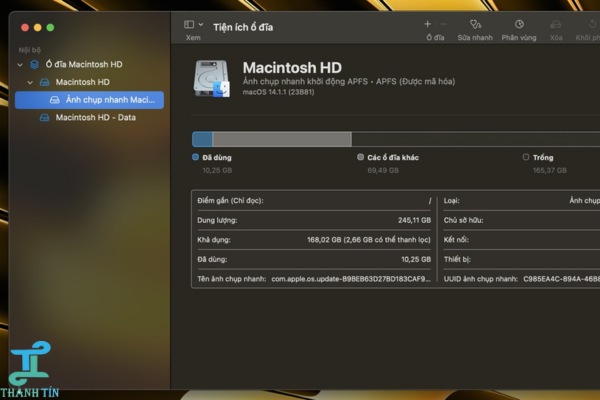Click the Đã dùng 10,25 GB table value
The height and width of the screenshot is (400, 600).
point(416,260)
